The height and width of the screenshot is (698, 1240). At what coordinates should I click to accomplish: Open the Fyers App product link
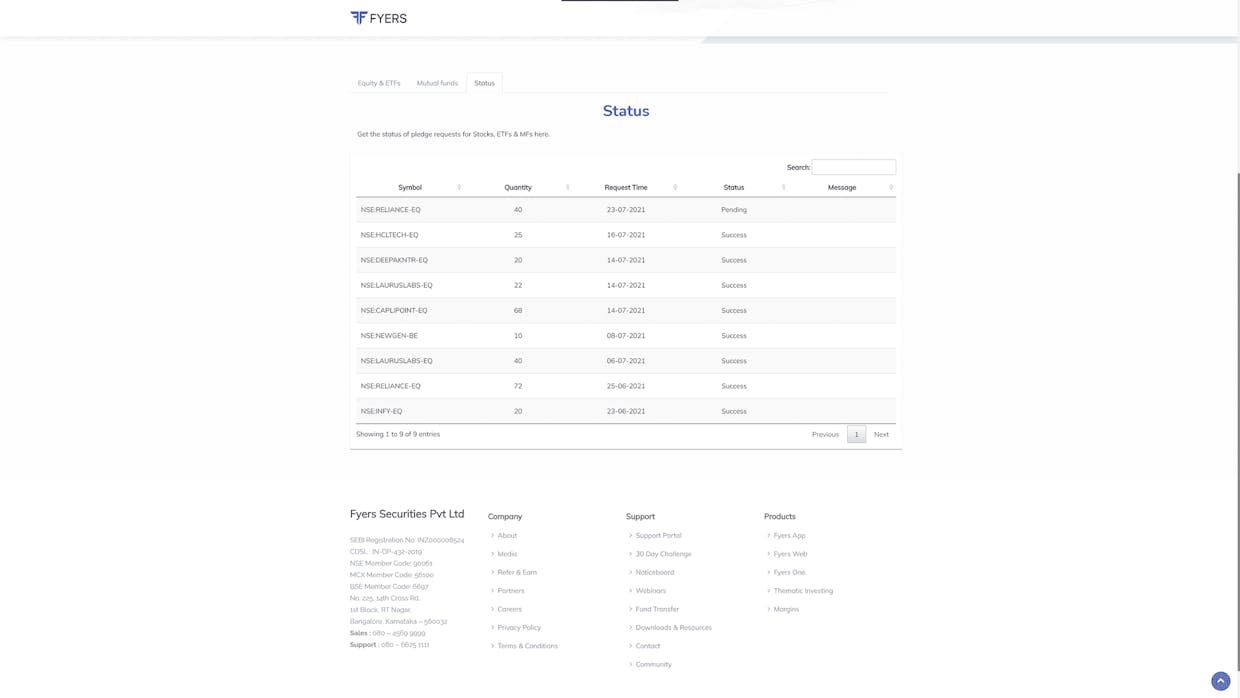tap(789, 535)
